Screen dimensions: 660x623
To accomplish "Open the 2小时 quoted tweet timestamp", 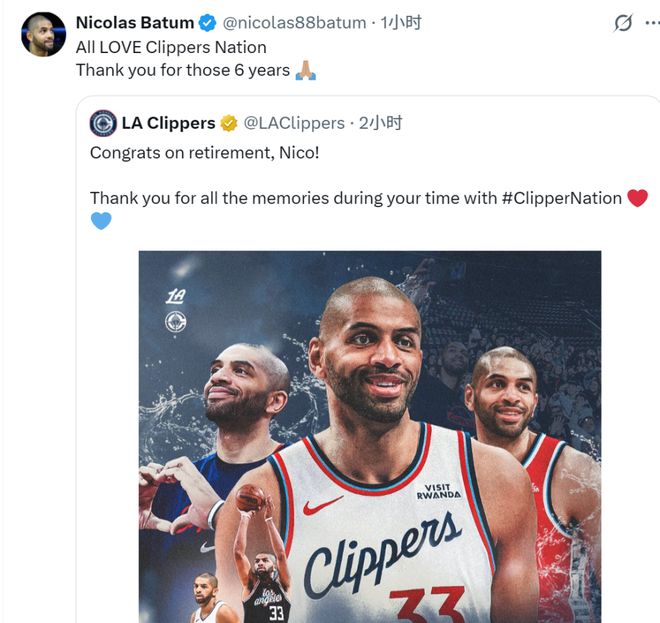I will click(x=381, y=123).
